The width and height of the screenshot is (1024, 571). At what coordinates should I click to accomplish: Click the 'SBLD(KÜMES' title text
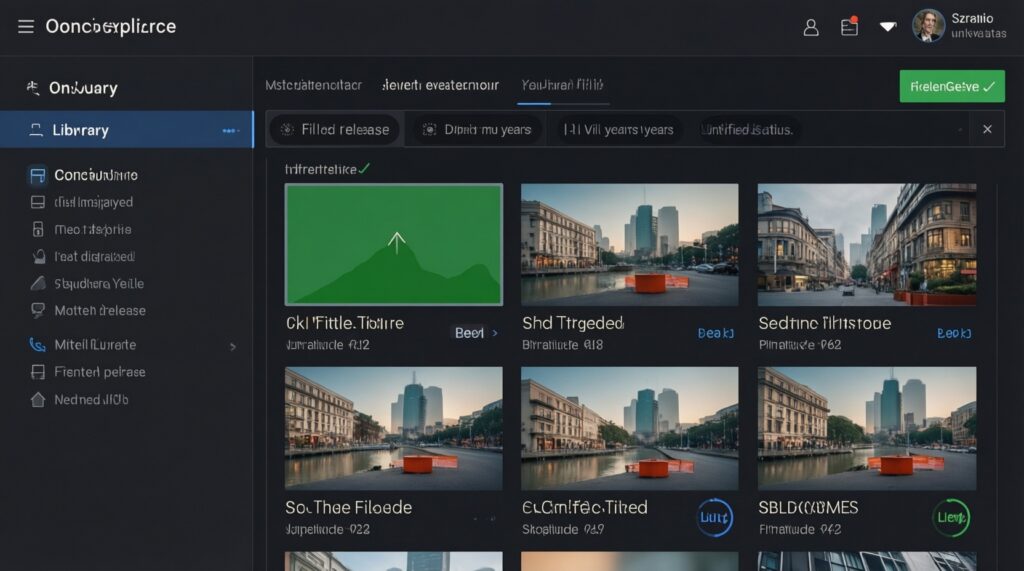click(808, 508)
